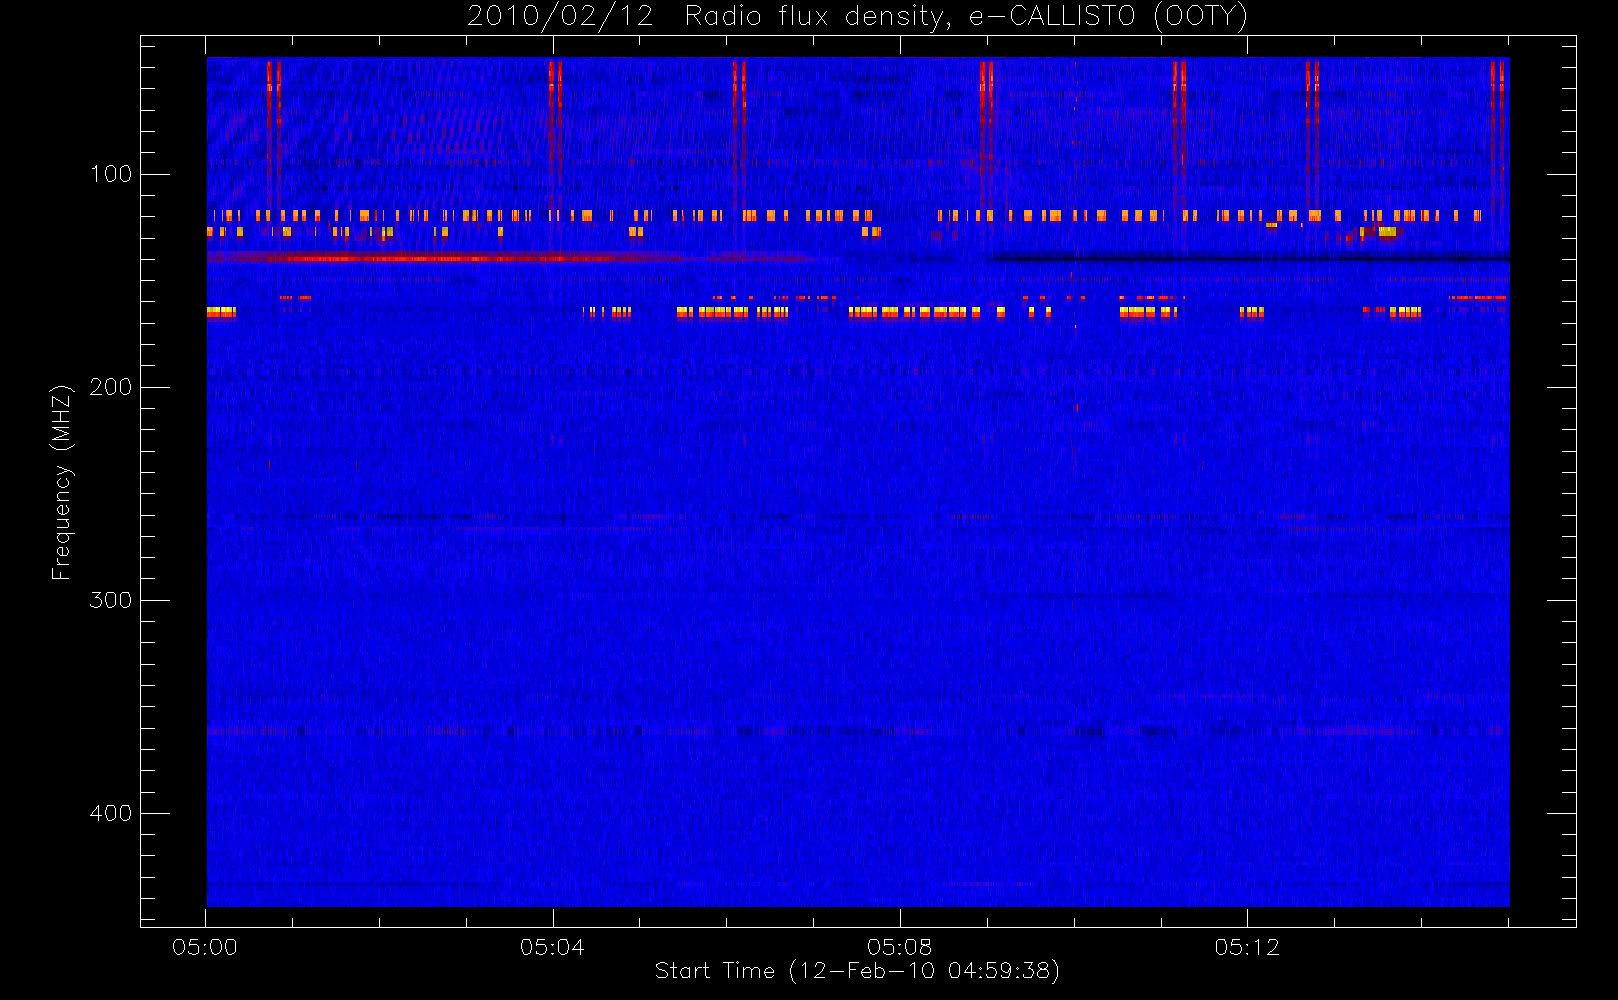
Task: Click the "Frequency (MHZ)" axis label
Action: [x=62, y=482]
